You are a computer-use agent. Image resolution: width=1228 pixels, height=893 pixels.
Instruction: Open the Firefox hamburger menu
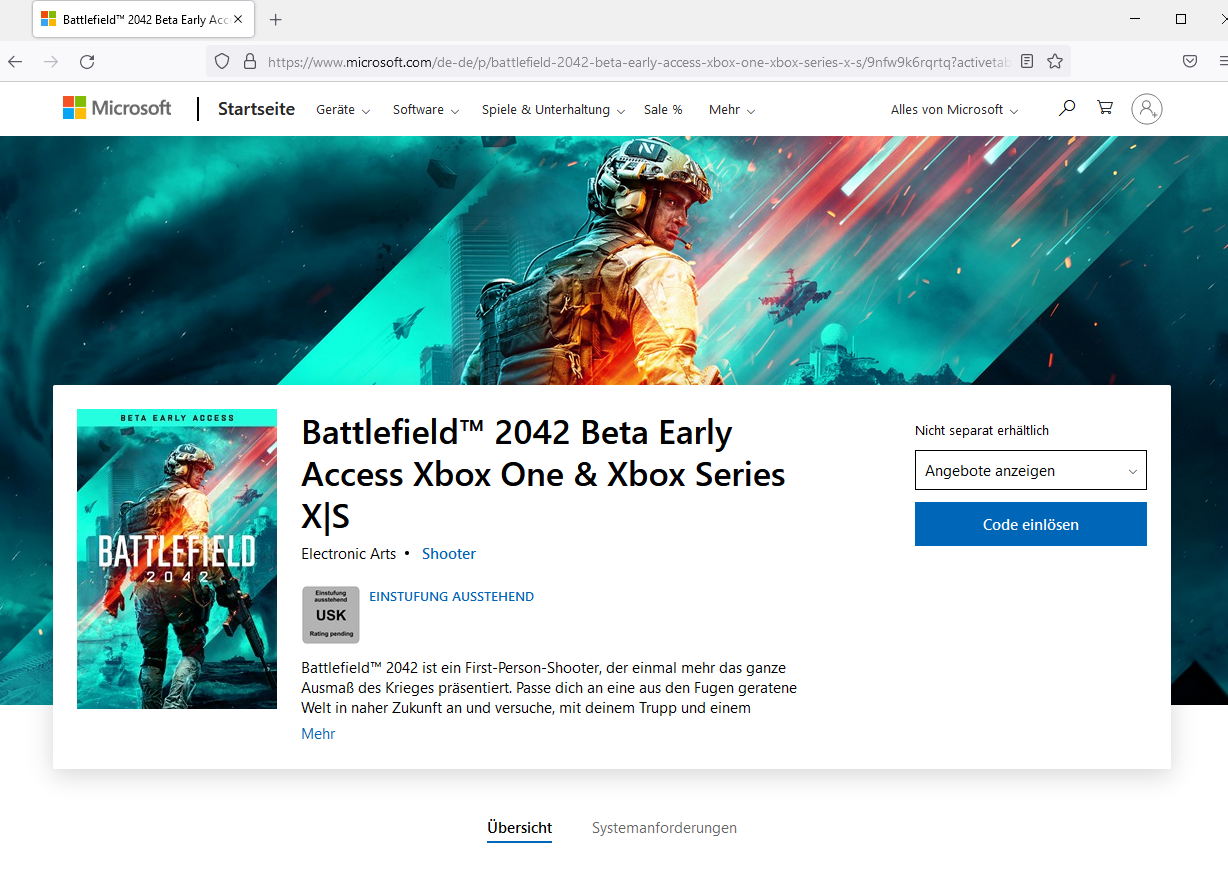1220,61
